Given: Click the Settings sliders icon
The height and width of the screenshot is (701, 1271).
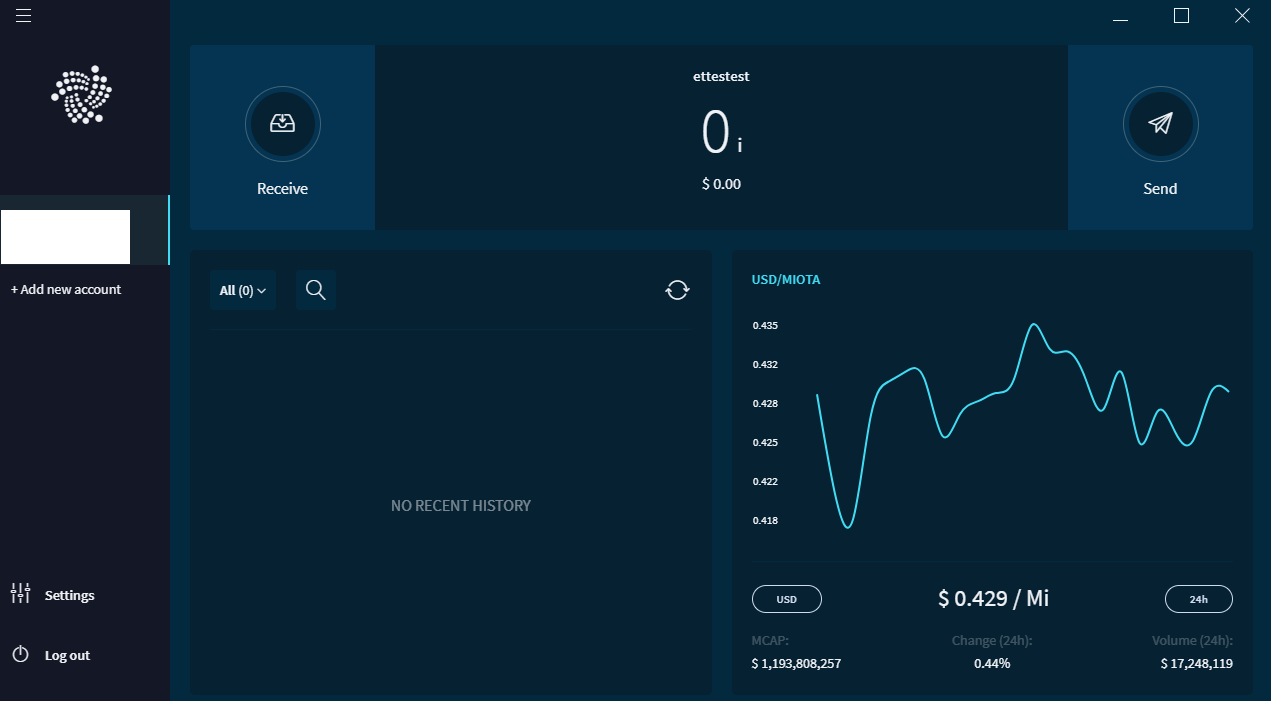Looking at the screenshot, I should point(21,594).
